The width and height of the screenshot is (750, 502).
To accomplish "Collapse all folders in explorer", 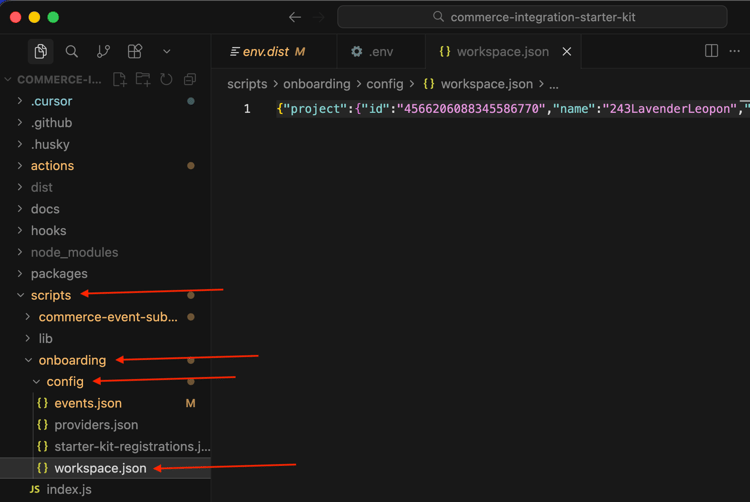I will pyautogui.click(x=190, y=79).
